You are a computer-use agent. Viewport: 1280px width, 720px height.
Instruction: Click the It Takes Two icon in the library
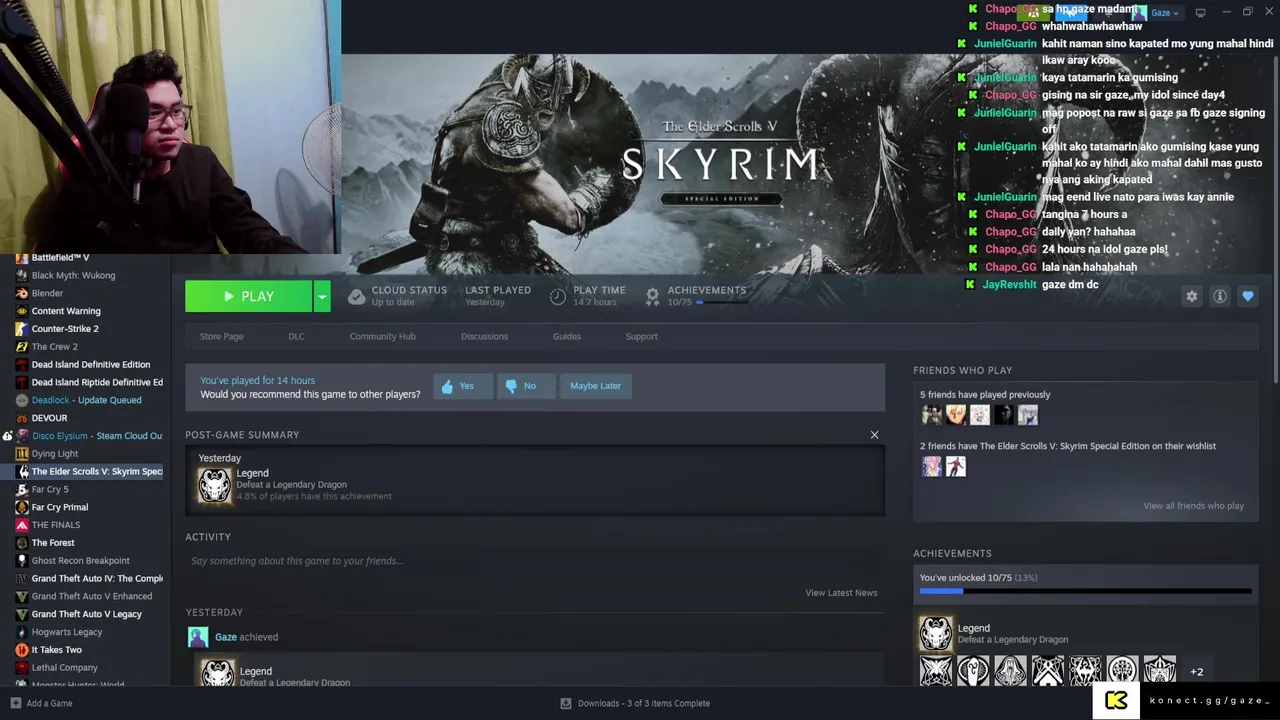[21, 650]
